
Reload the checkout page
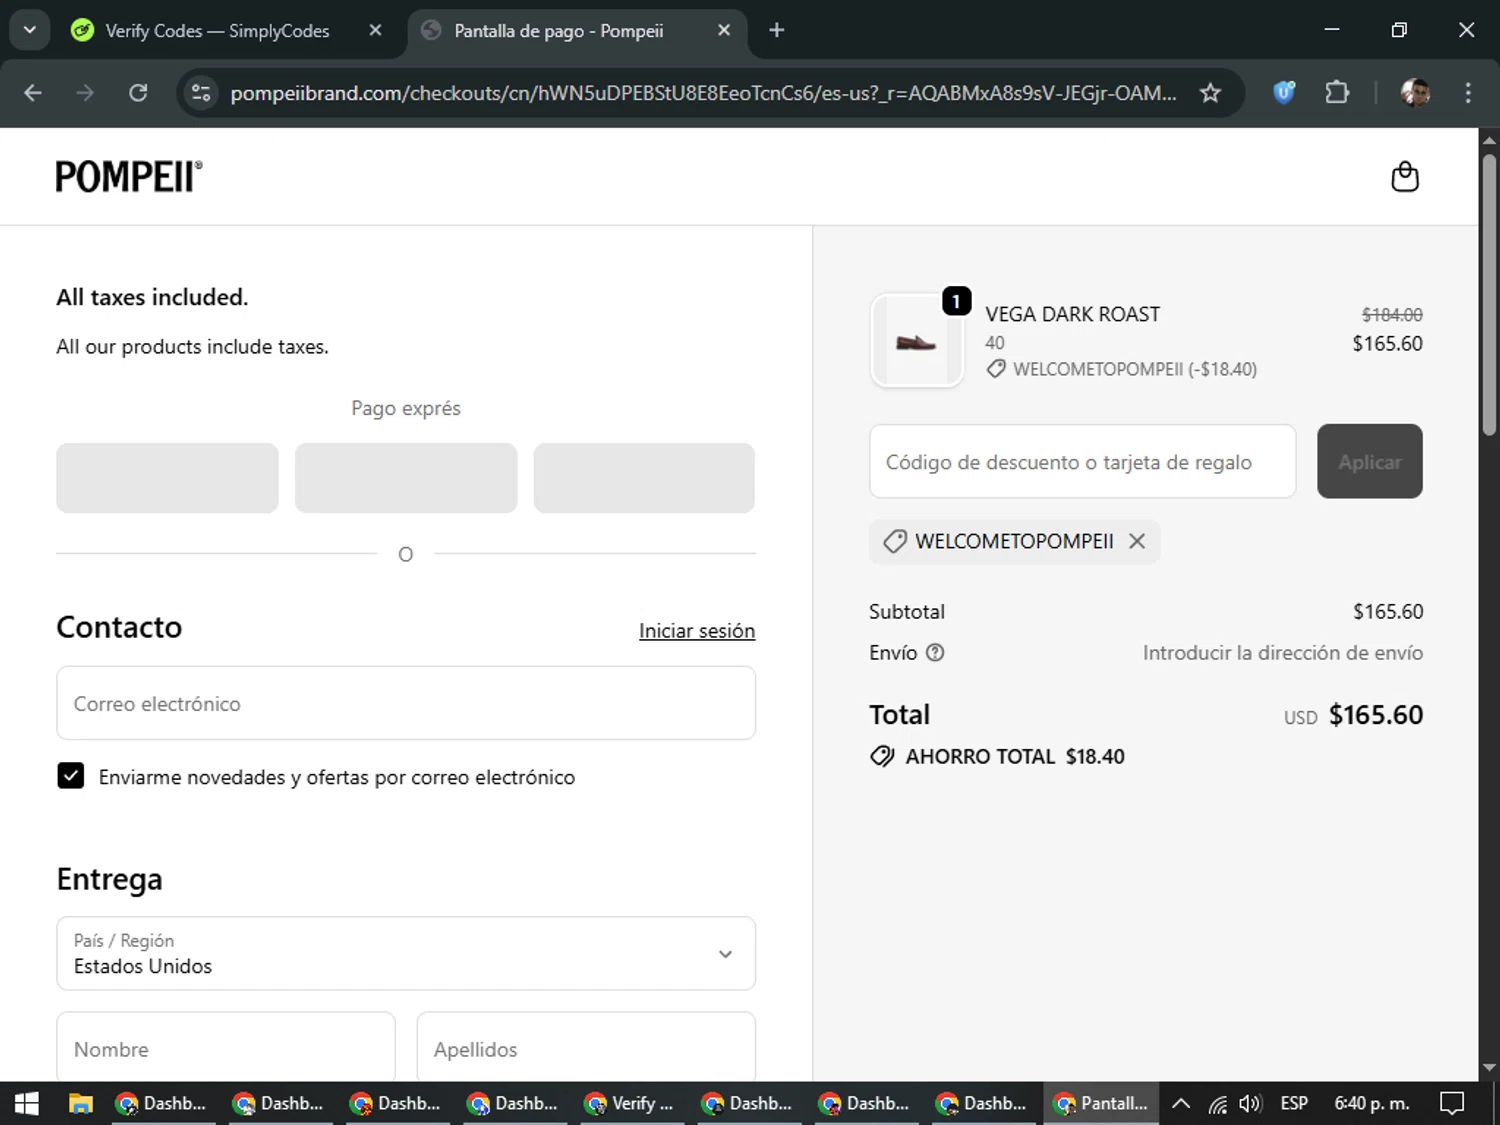point(138,93)
